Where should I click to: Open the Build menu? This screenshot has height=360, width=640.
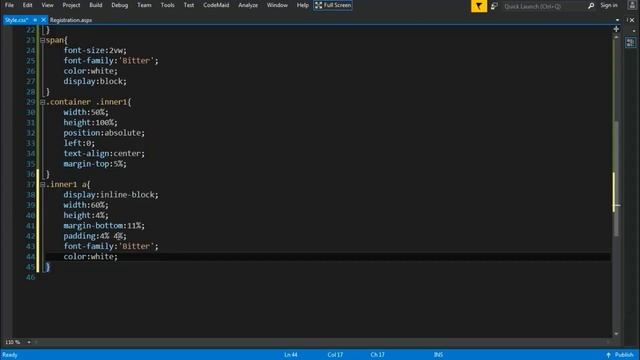coord(96,5)
